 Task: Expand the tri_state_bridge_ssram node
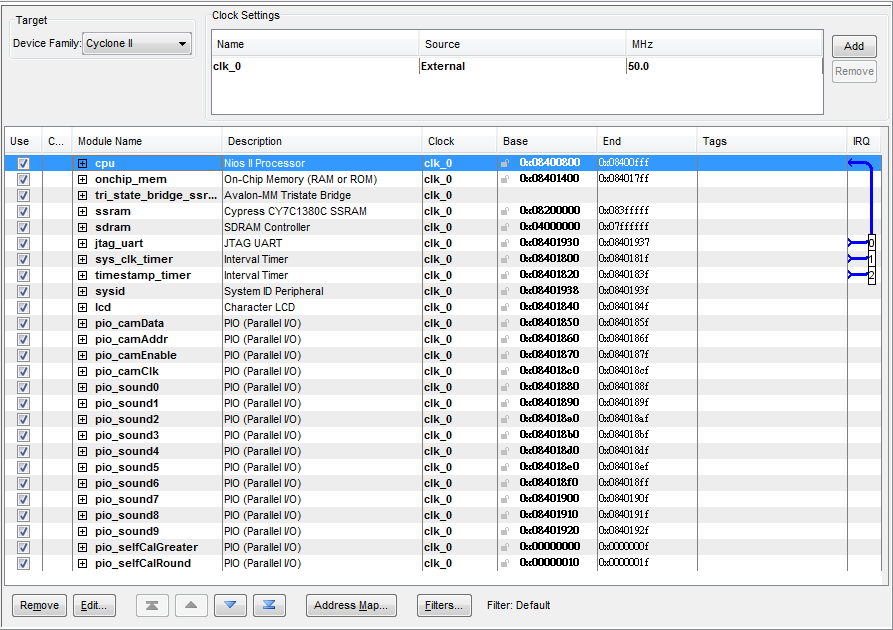pos(83,195)
